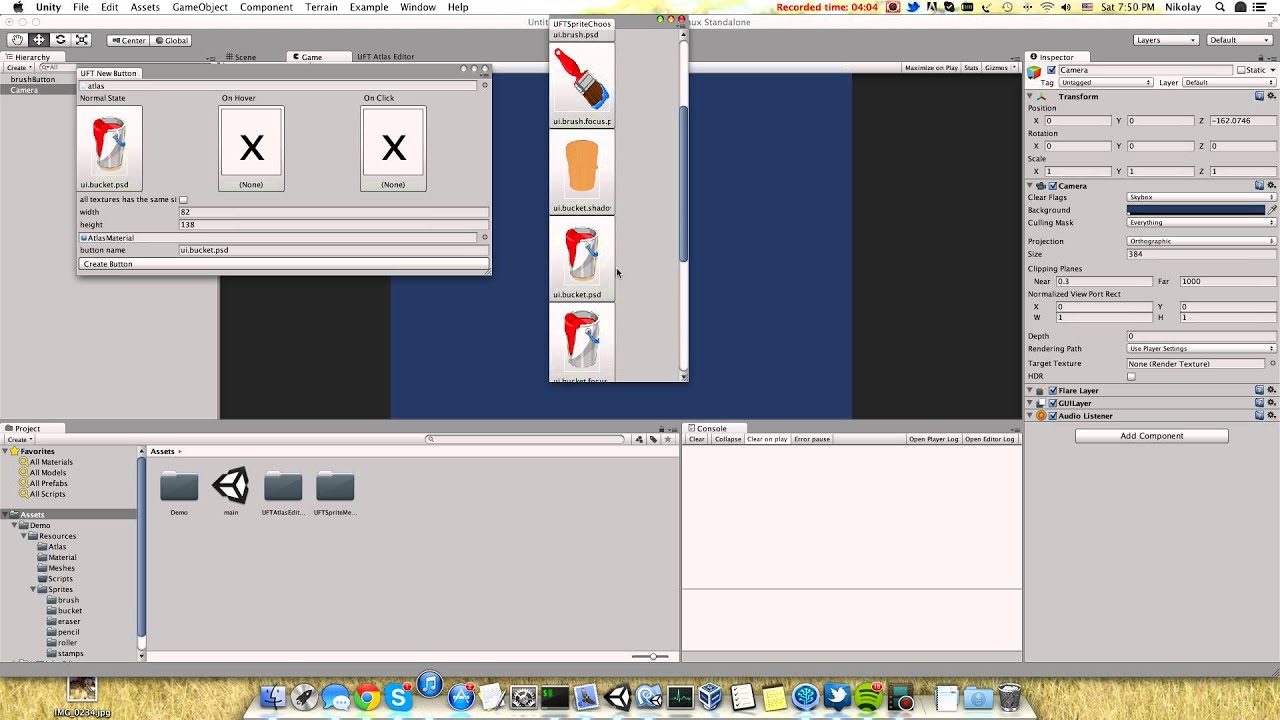Toggle GUILayer component checkbox
The height and width of the screenshot is (720, 1280).
1052,403
